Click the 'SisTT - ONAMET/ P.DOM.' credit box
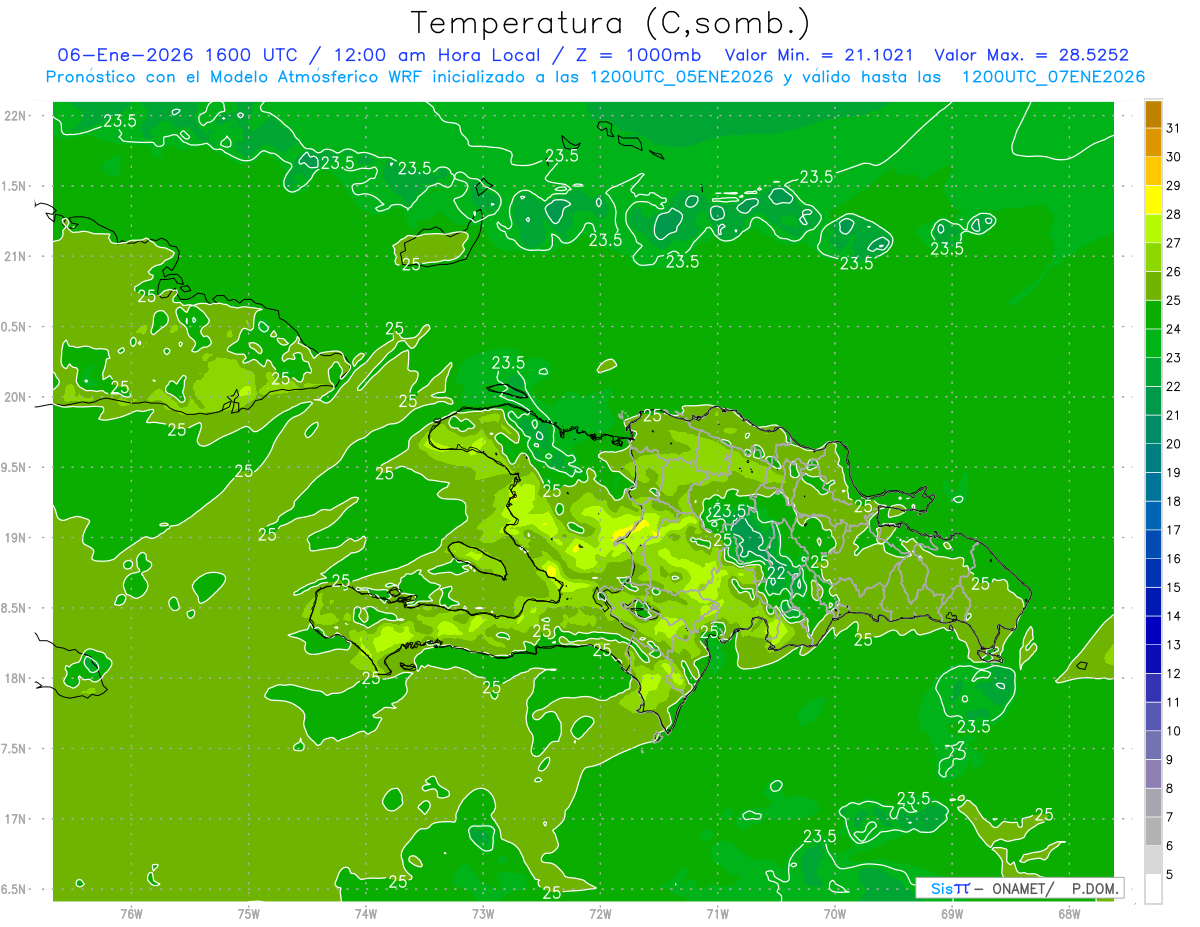The width and height of the screenshot is (1200, 927). pyautogui.click(x=1020, y=888)
